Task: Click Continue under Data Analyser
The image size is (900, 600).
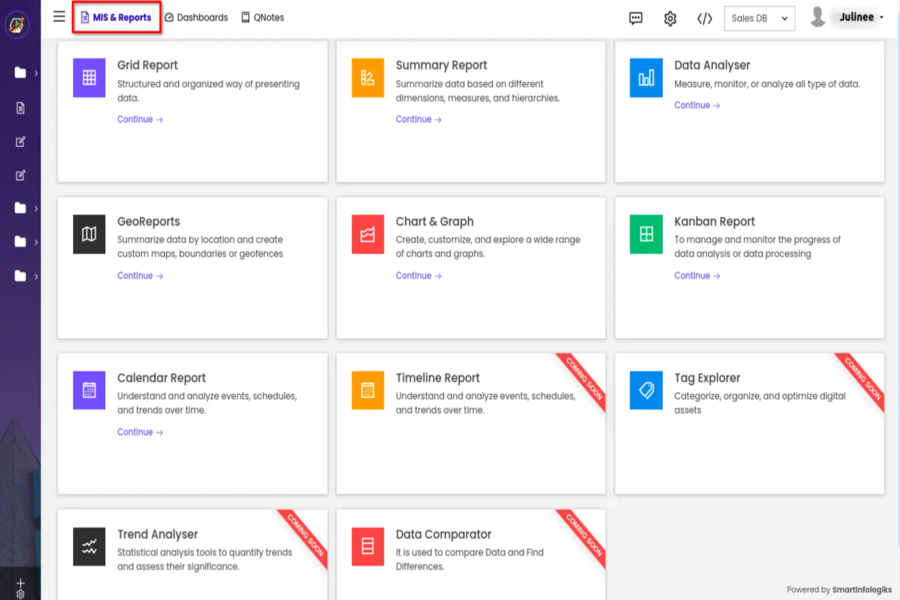Action: tap(697, 105)
